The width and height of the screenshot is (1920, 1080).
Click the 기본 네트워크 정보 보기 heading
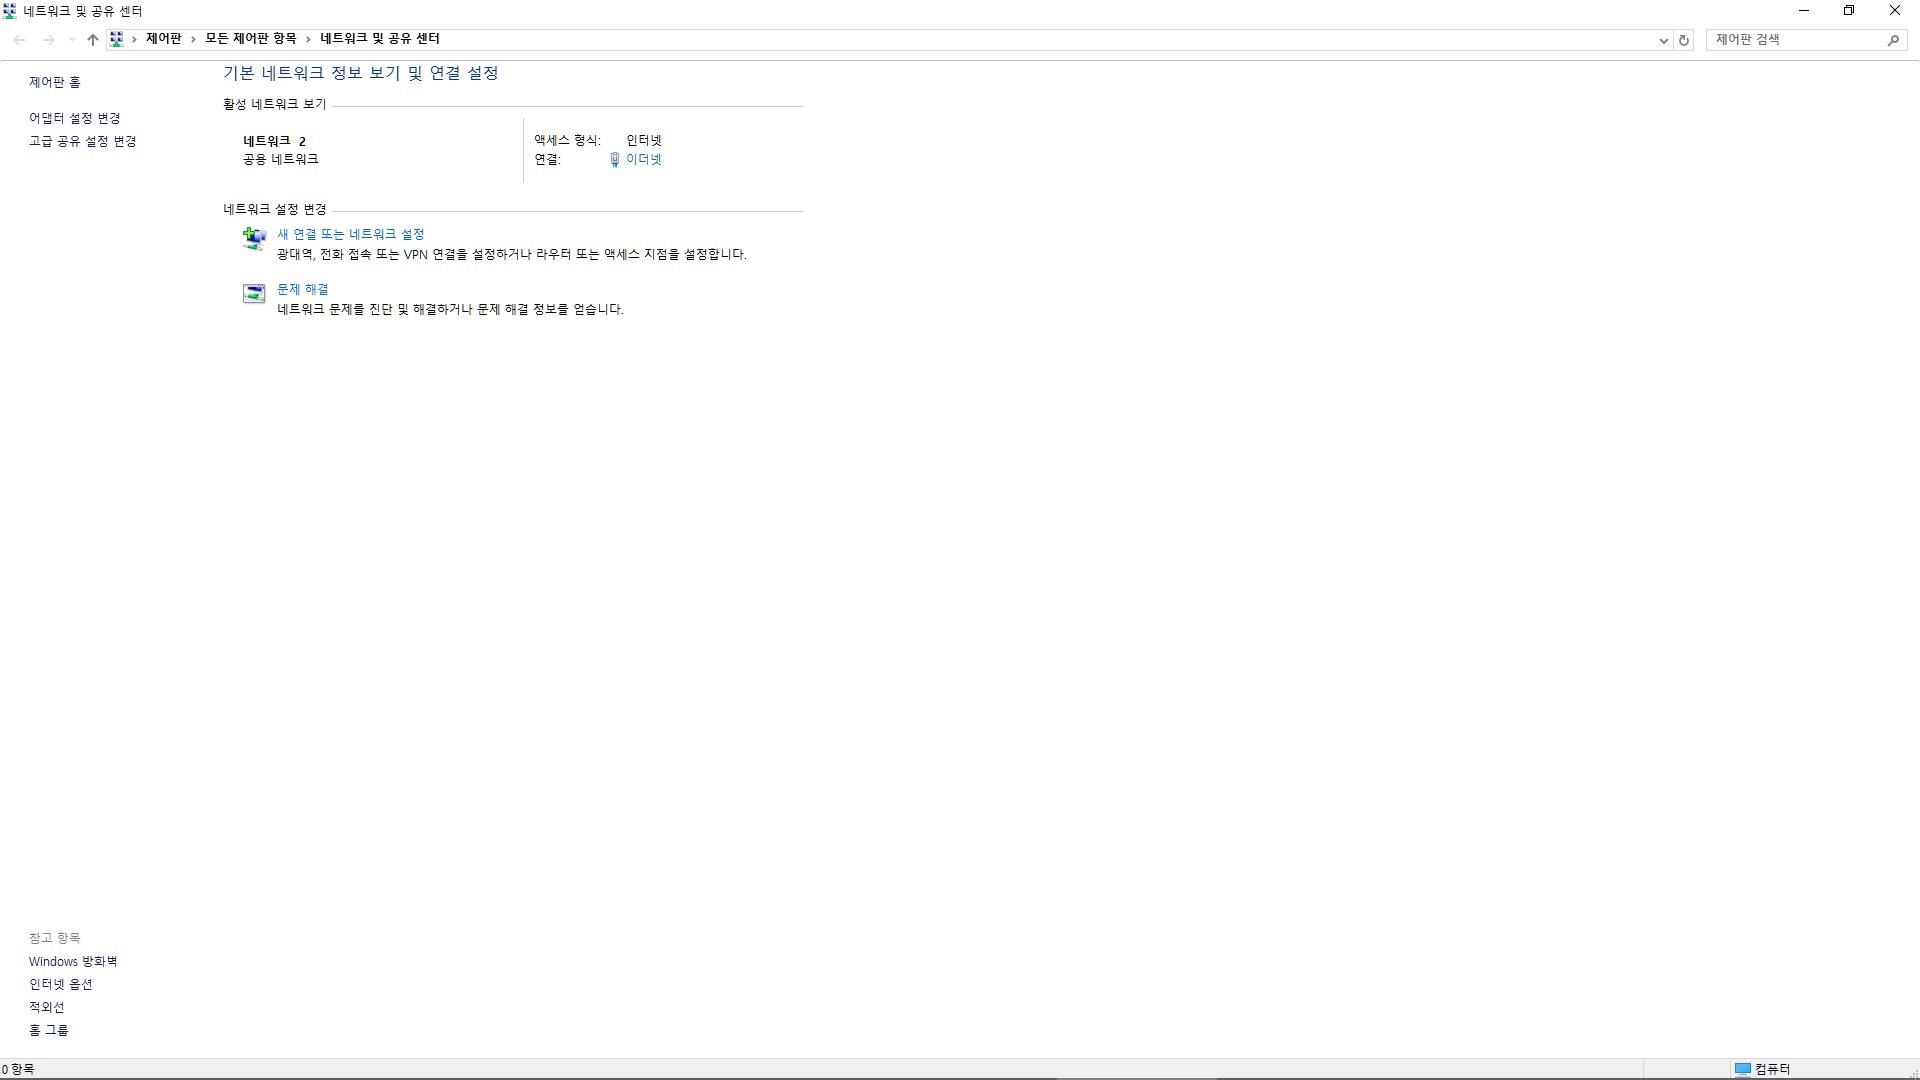tap(361, 73)
